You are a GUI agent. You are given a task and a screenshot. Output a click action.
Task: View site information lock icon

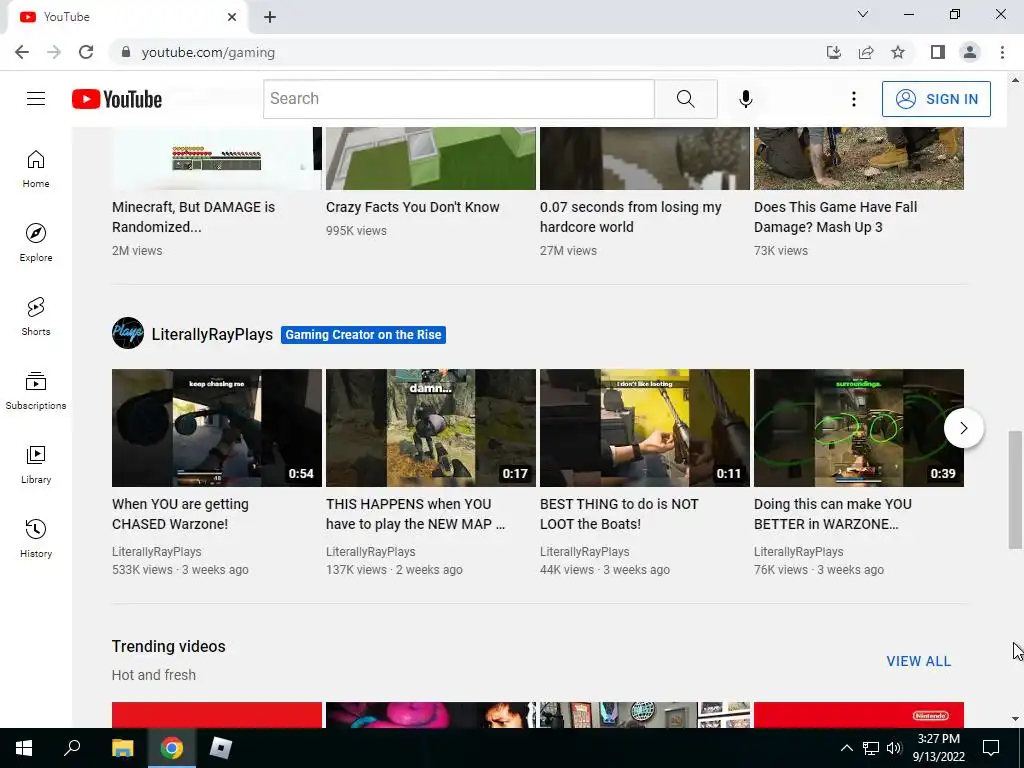tap(126, 52)
